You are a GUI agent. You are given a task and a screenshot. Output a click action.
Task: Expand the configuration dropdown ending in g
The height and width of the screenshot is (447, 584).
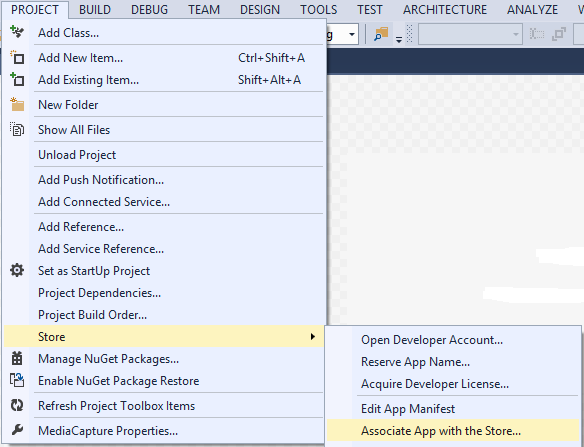click(x=352, y=34)
